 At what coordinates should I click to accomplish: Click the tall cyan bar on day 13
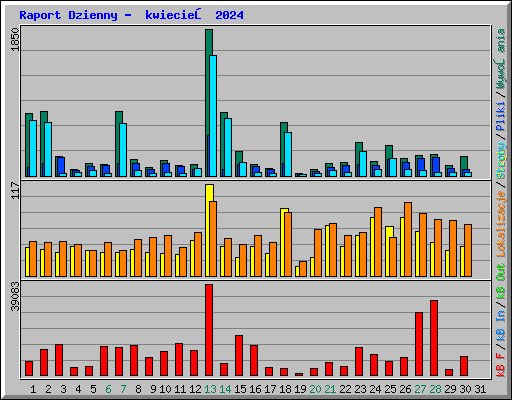213,116
